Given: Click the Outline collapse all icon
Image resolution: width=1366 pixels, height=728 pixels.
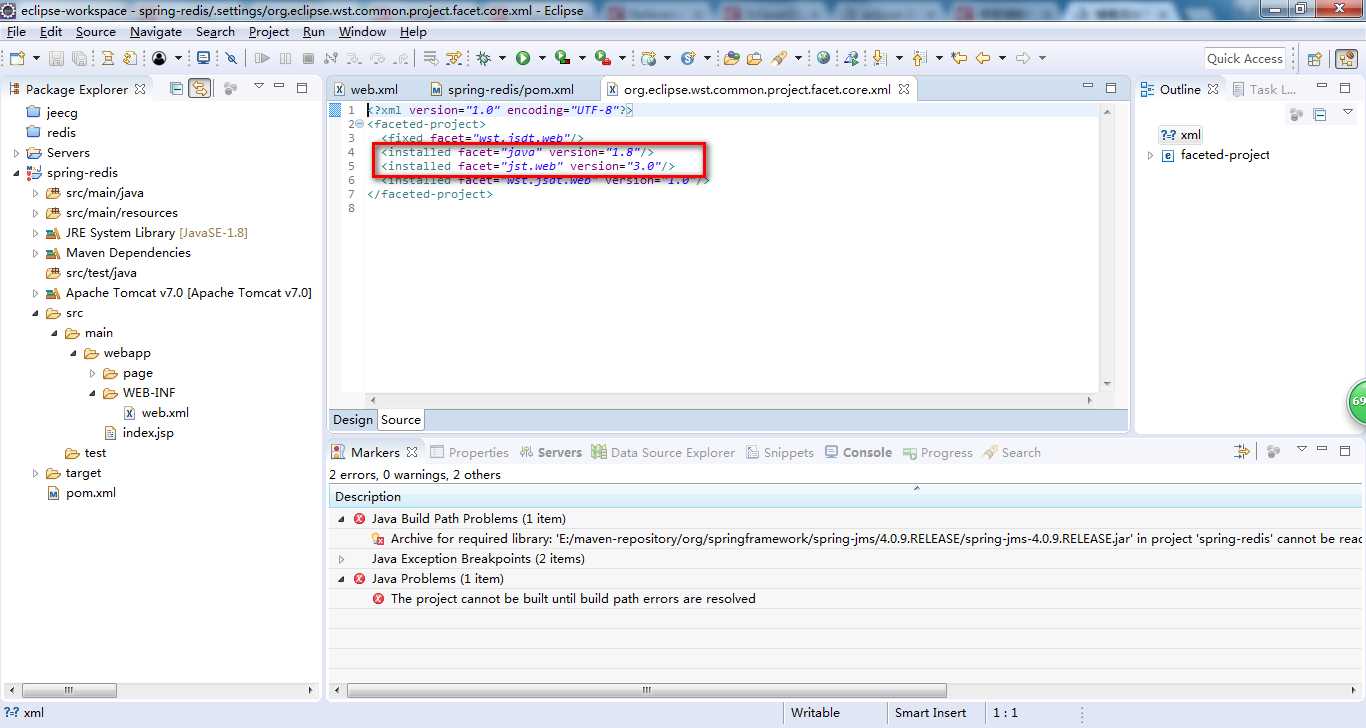Looking at the screenshot, I should (1319, 115).
